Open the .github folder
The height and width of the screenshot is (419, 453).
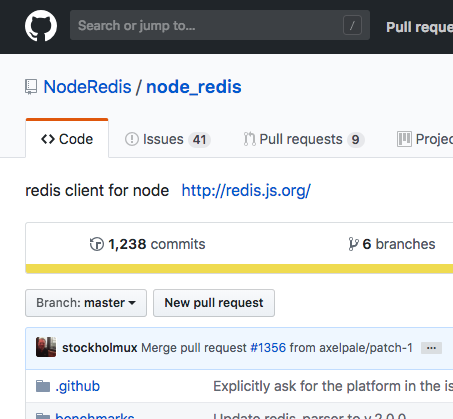point(78,386)
